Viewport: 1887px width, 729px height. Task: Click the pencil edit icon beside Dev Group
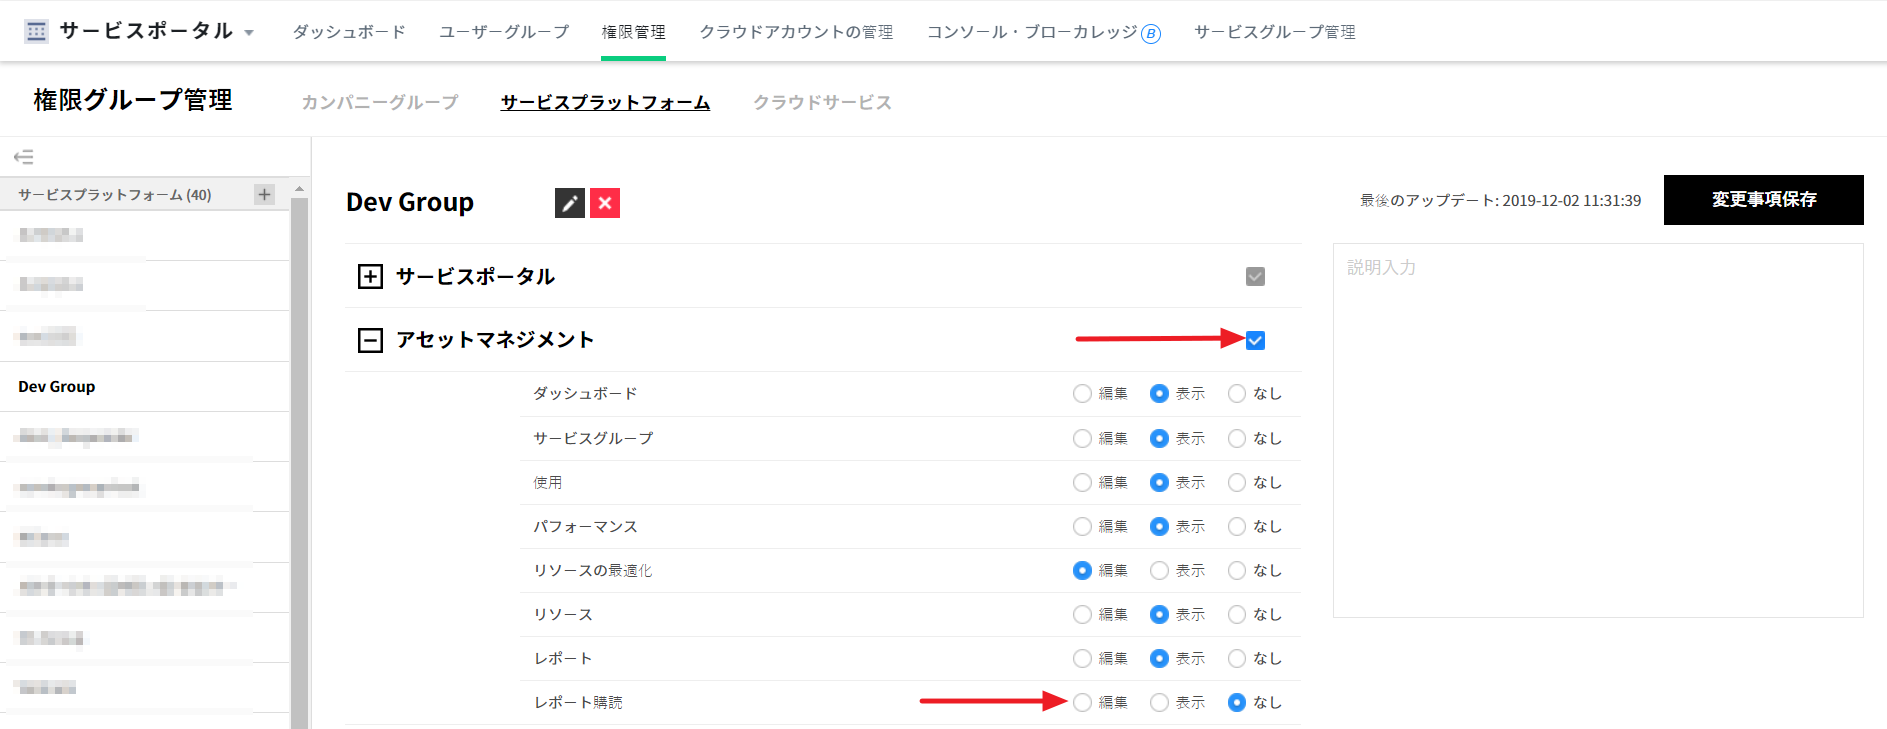[x=569, y=203]
